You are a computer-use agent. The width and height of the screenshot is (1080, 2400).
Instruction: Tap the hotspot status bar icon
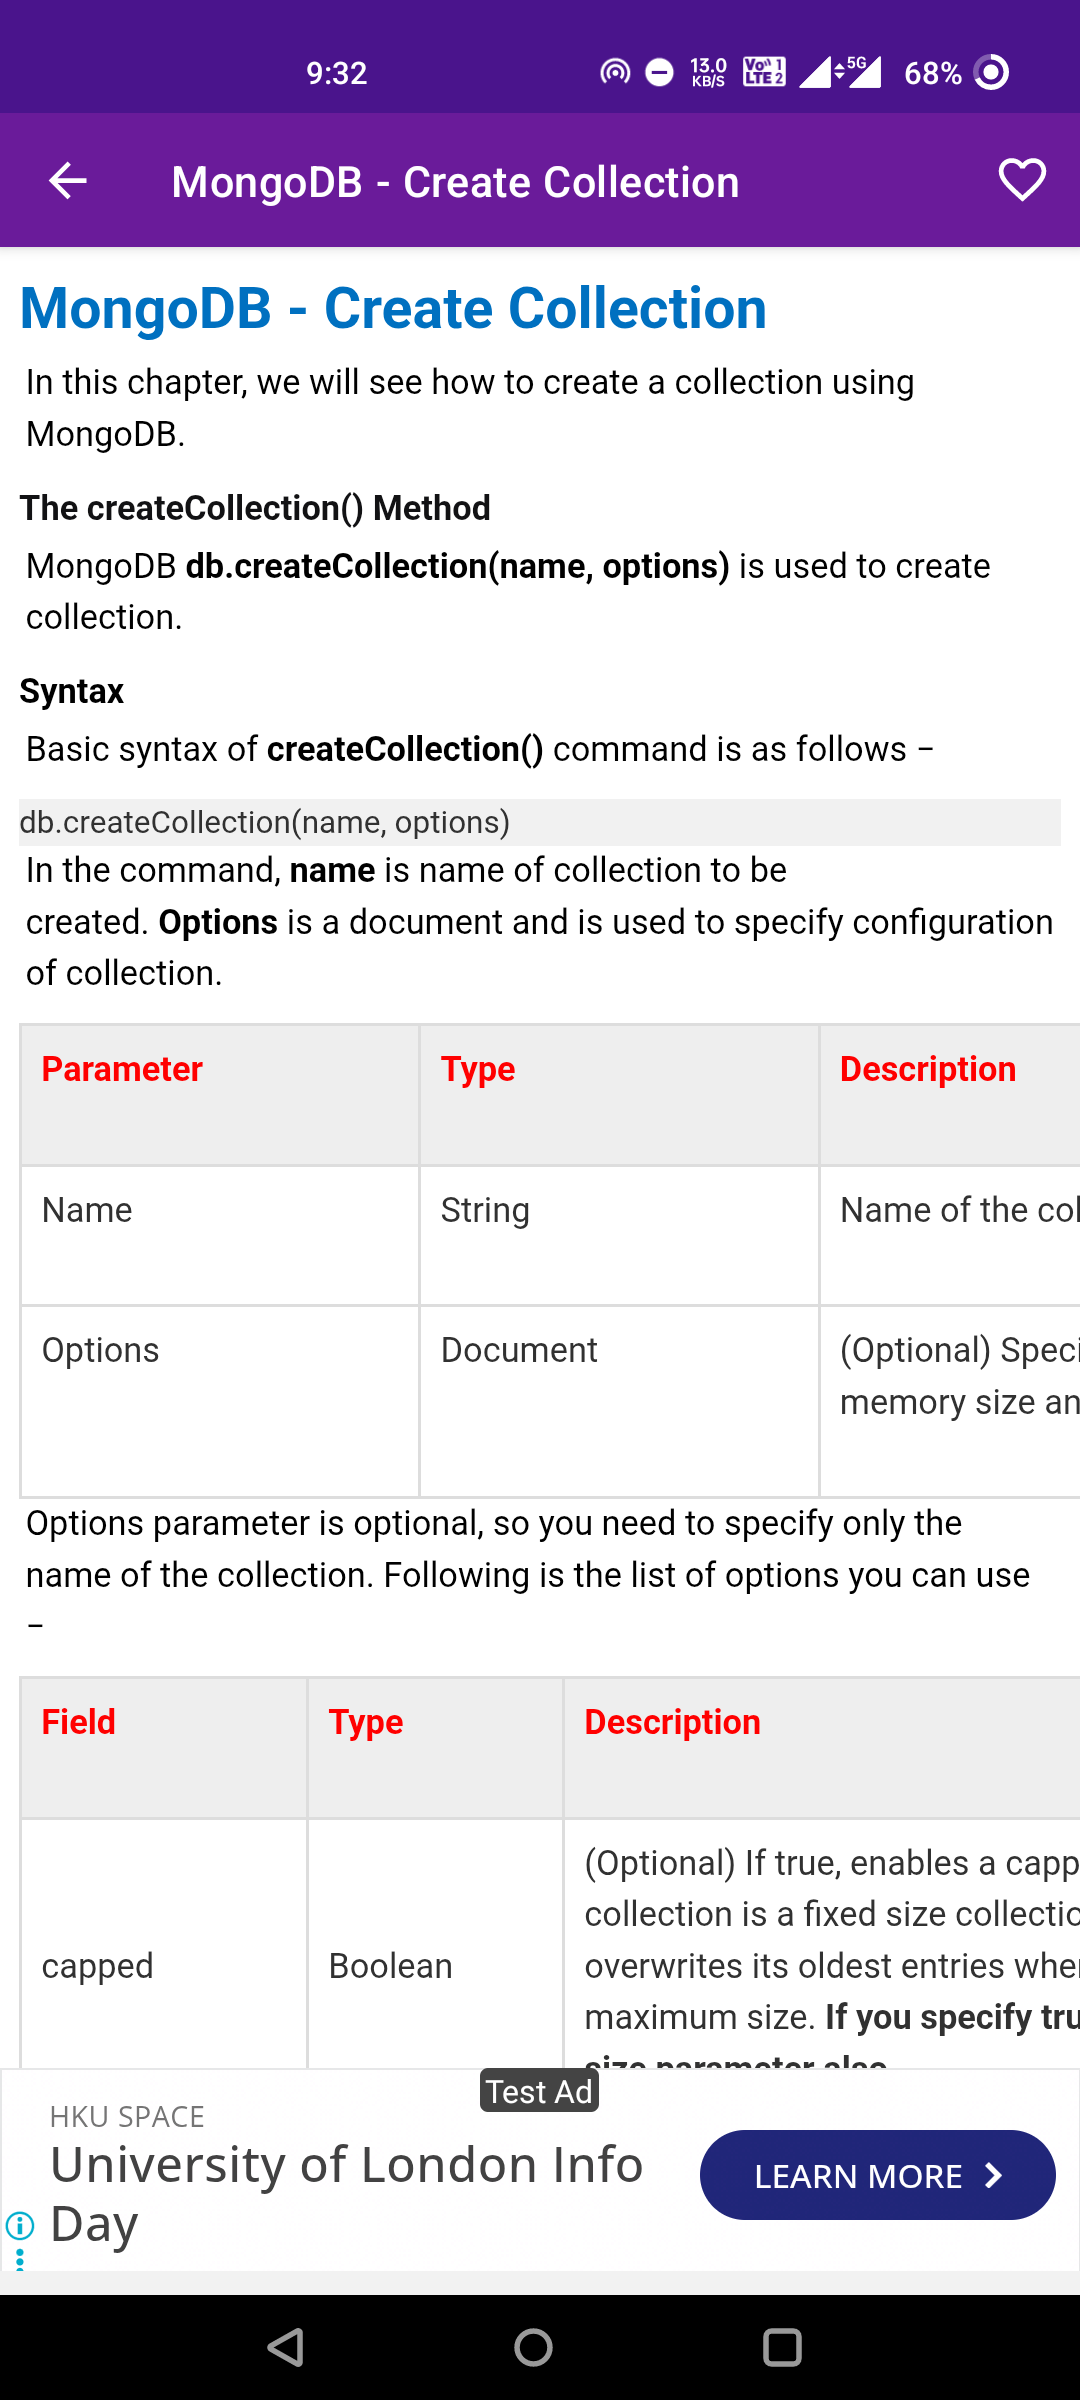point(615,72)
